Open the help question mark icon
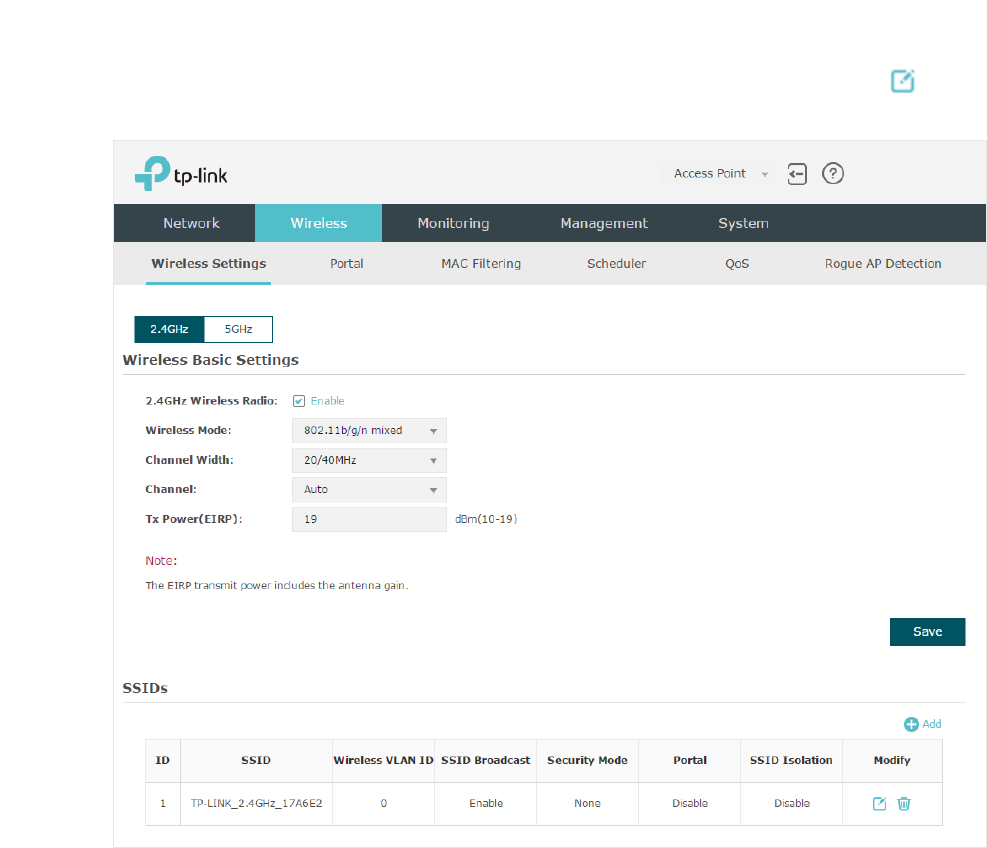Screen dimensions: 987x848 [833, 173]
